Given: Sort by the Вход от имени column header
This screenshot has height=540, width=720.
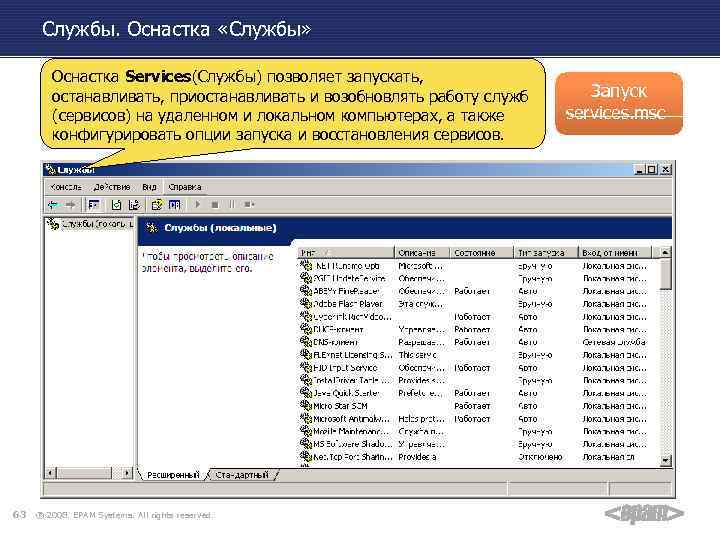Looking at the screenshot, I should [615, 253].
